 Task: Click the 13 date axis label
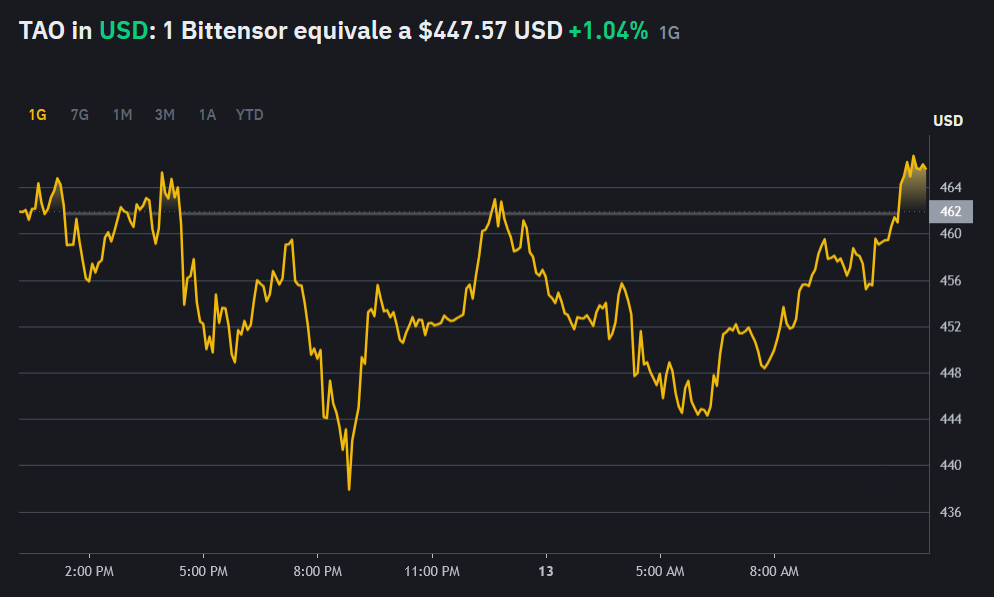point(546,571)
